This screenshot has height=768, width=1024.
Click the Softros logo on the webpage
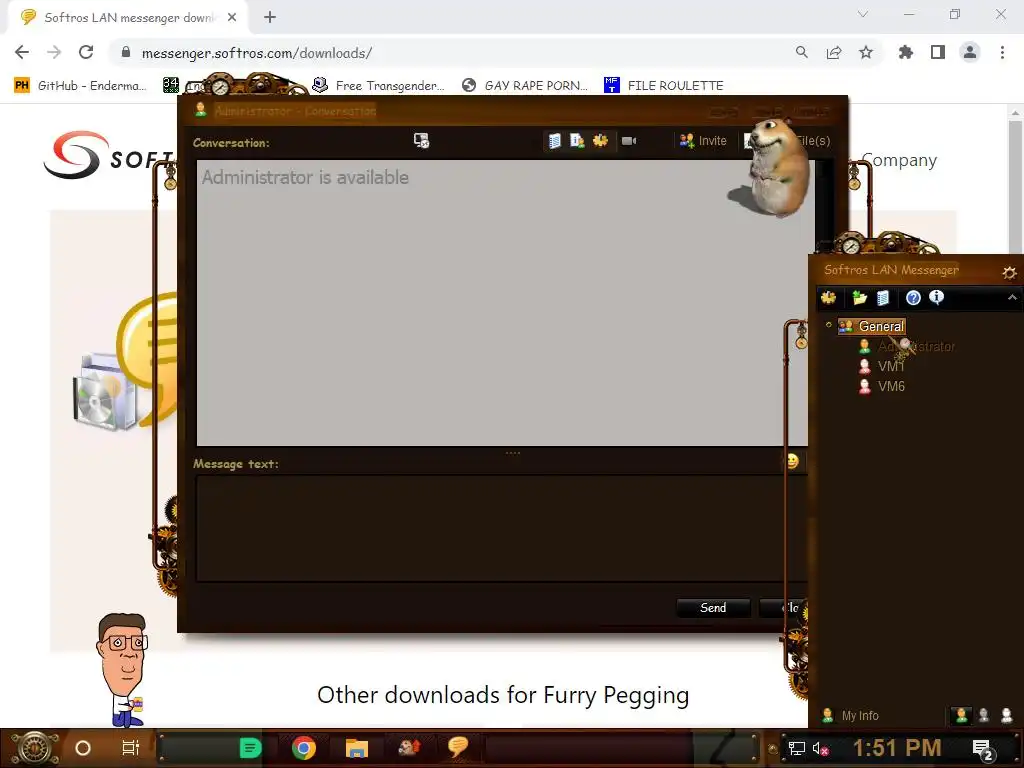(110, 155)
